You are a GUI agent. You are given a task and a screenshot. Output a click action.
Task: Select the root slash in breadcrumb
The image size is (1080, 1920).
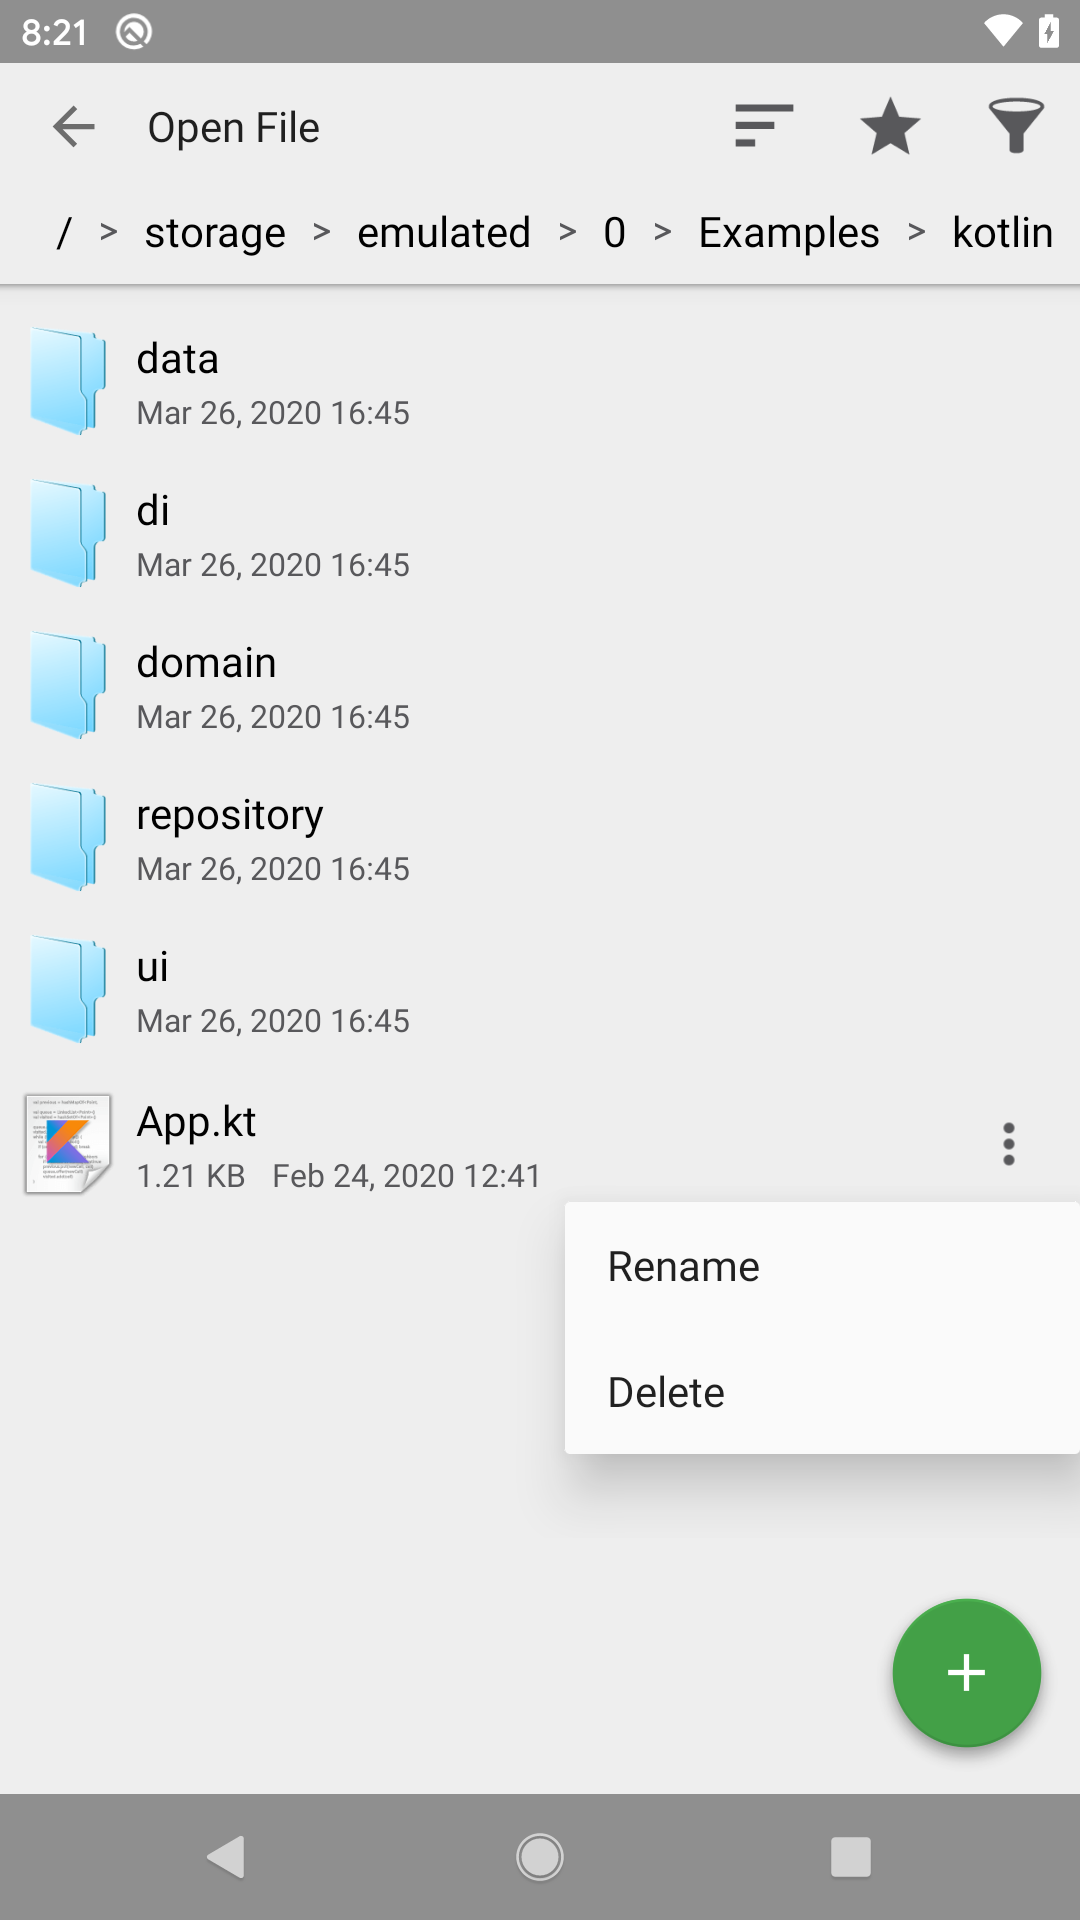click(64, 233)
